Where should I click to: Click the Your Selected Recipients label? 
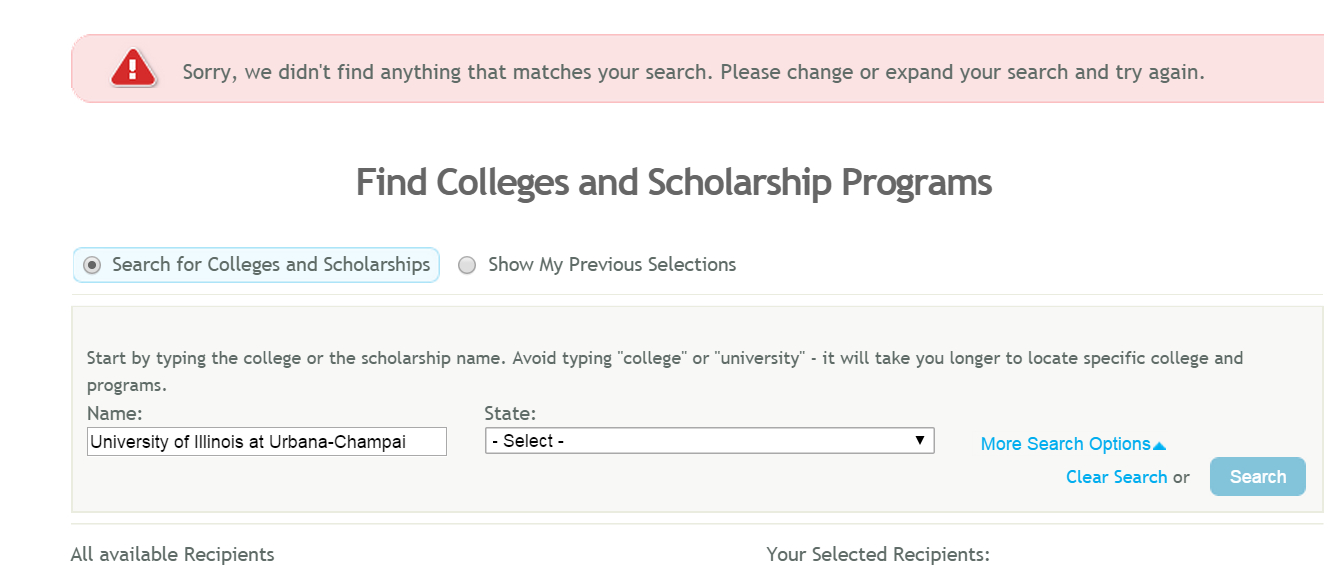coord(877,554)
